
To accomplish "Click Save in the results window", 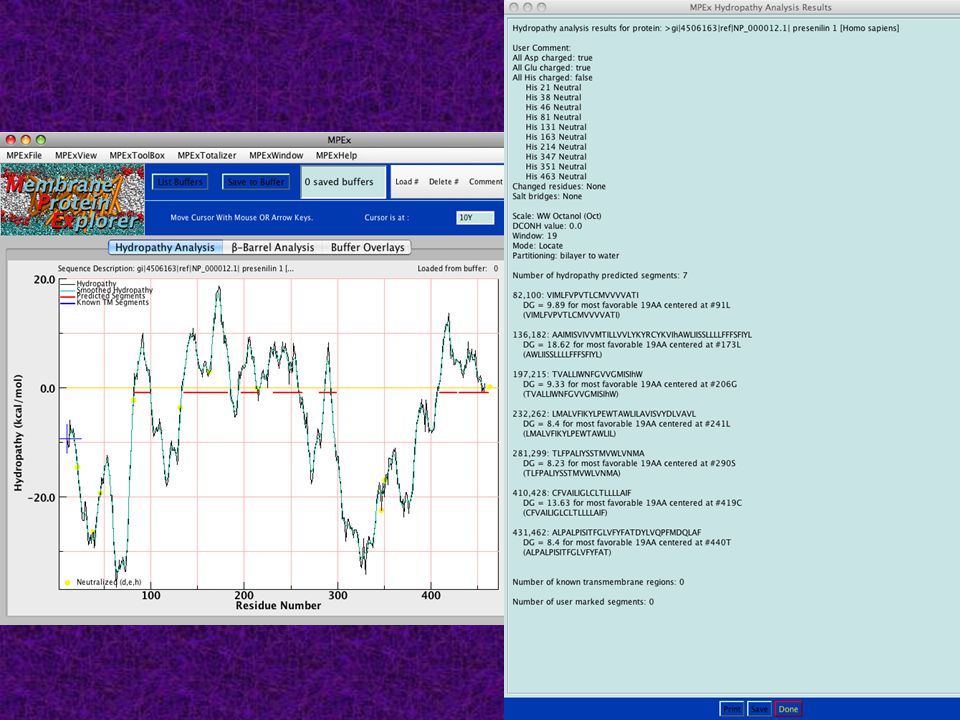I will pyautogui.click(x=759, y=709).
